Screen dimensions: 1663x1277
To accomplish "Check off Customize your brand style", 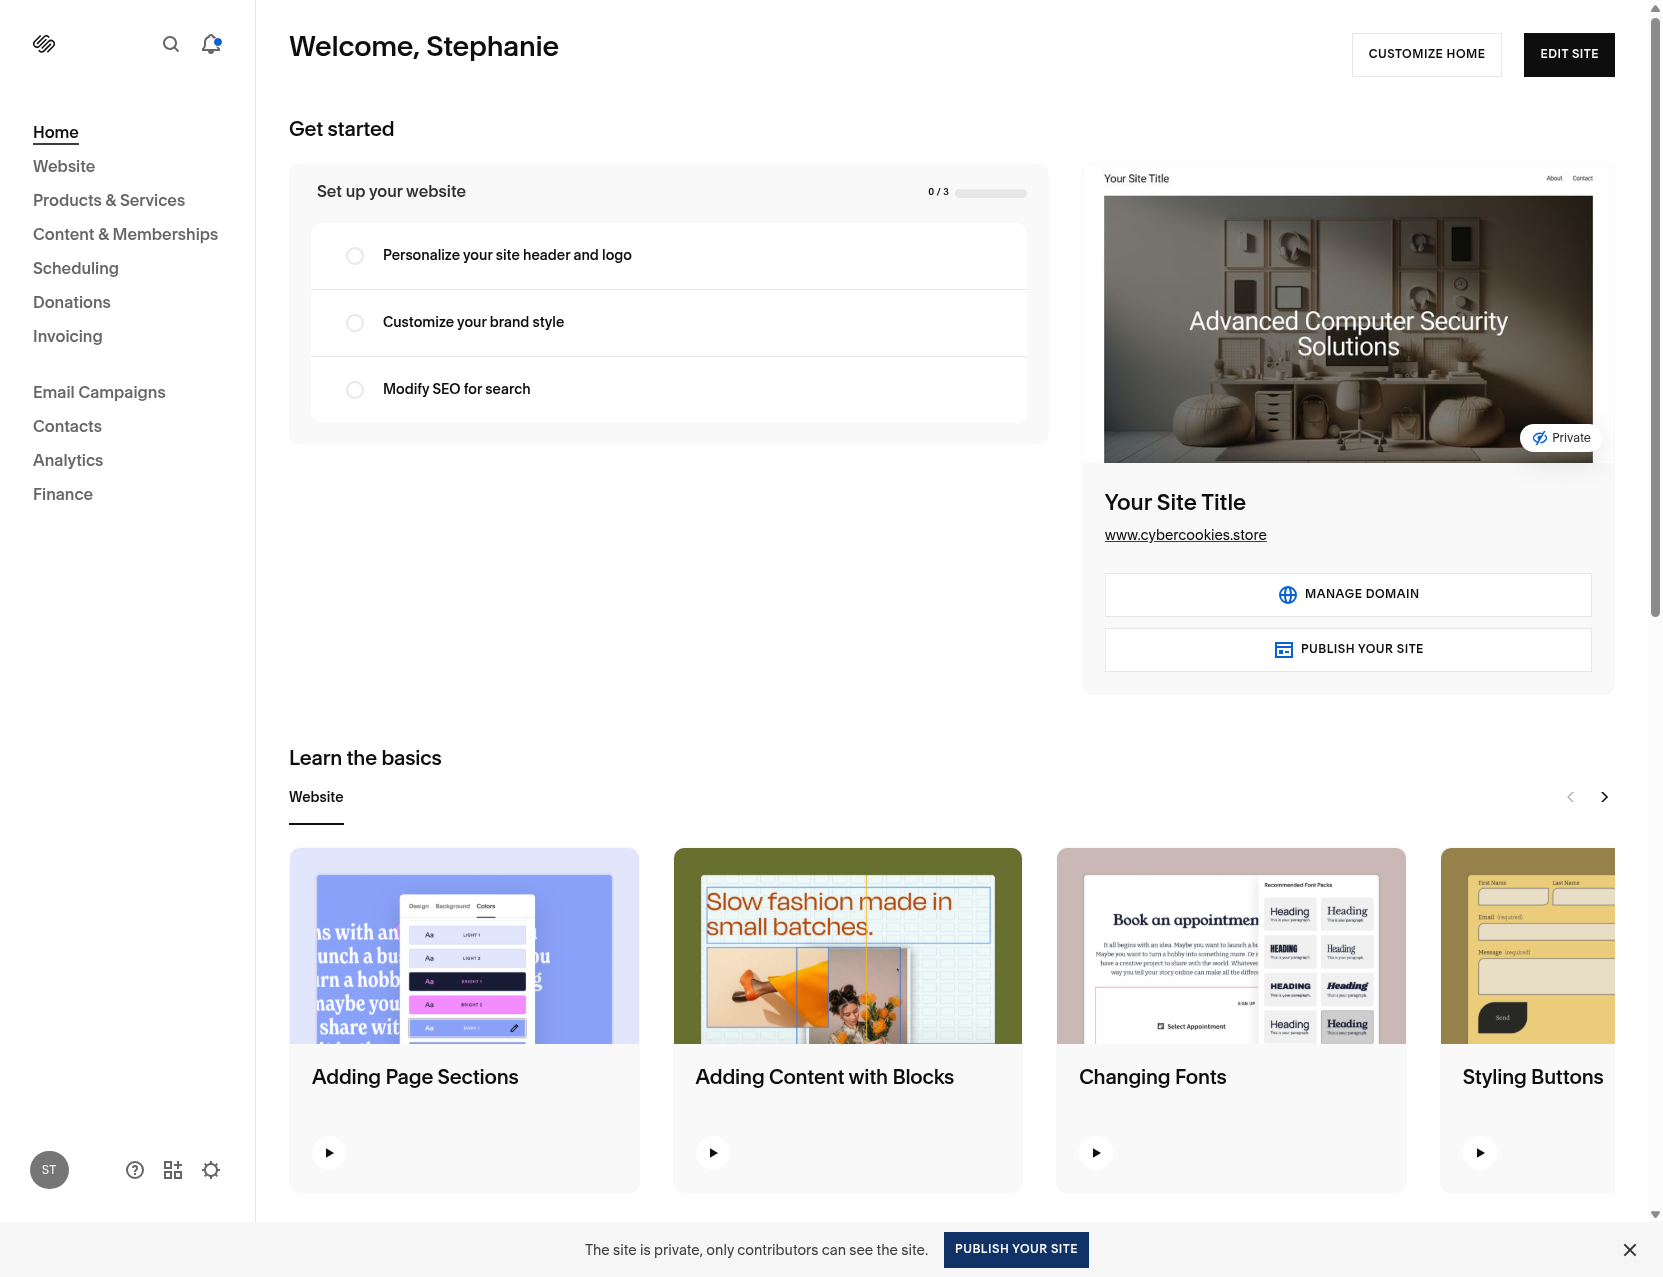I will tap(354, 323).
